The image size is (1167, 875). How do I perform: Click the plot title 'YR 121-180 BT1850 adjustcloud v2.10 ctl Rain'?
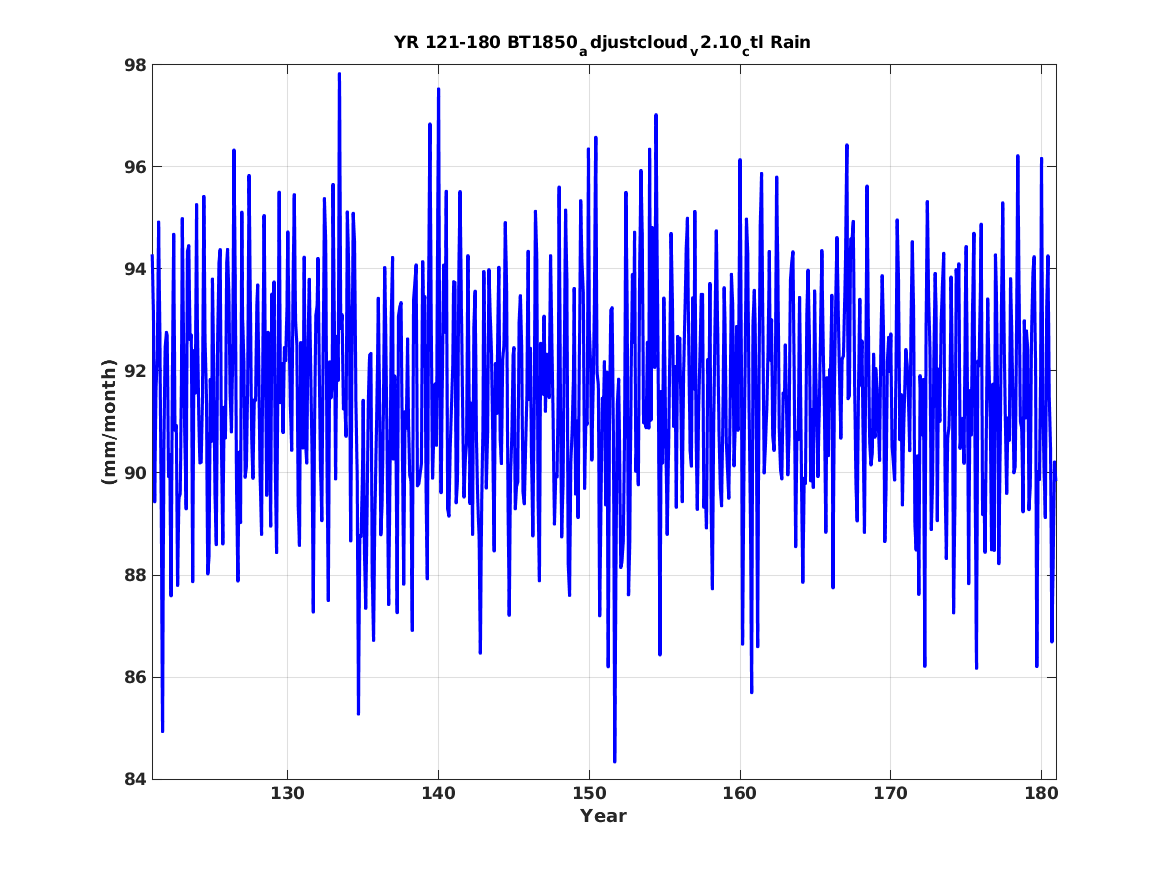(601, 43)
